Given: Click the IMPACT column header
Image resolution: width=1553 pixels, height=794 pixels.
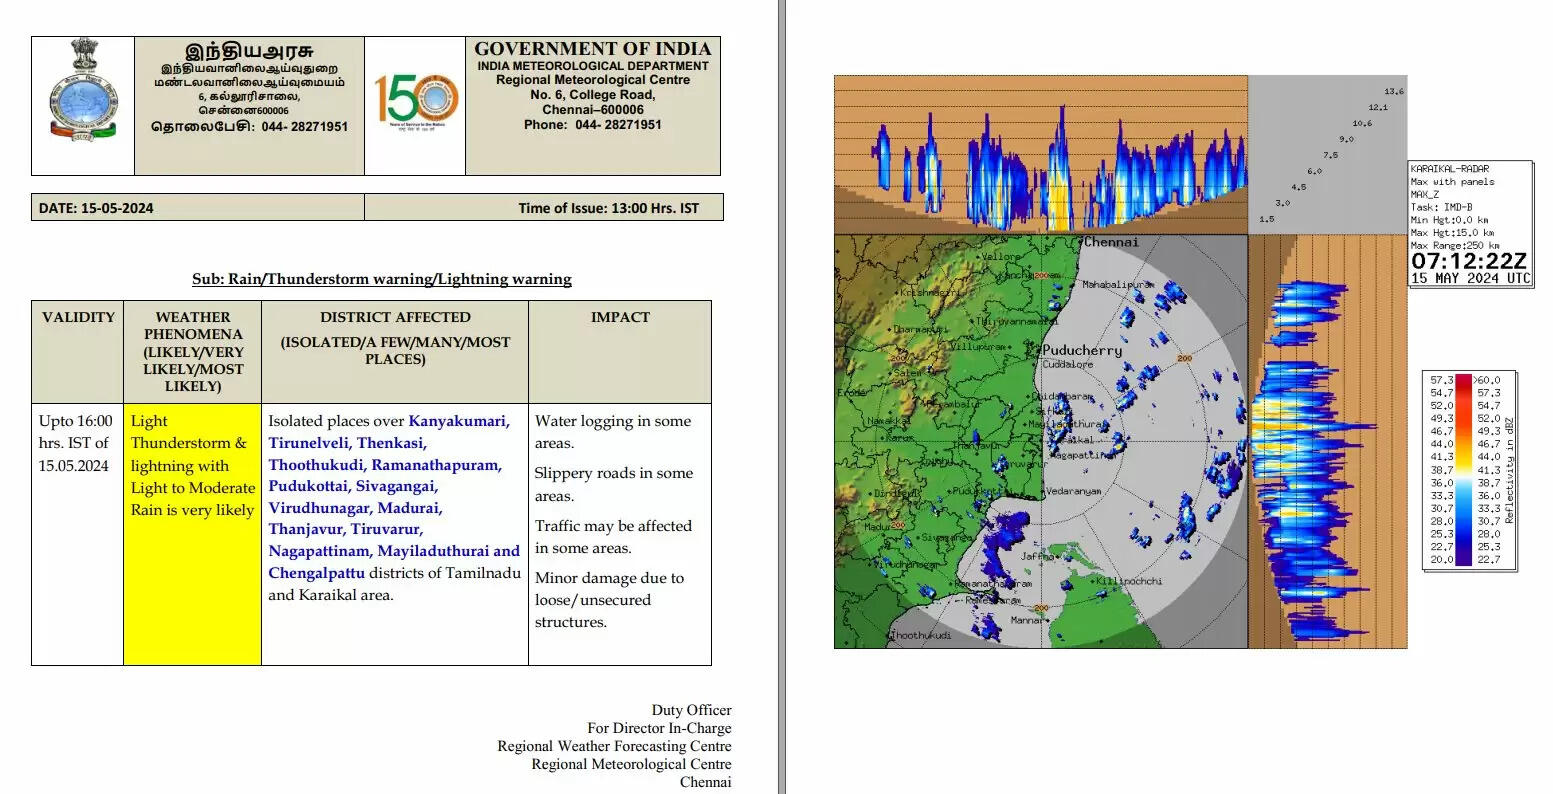Looking at the screenshot, I should [x=620, y=317].
